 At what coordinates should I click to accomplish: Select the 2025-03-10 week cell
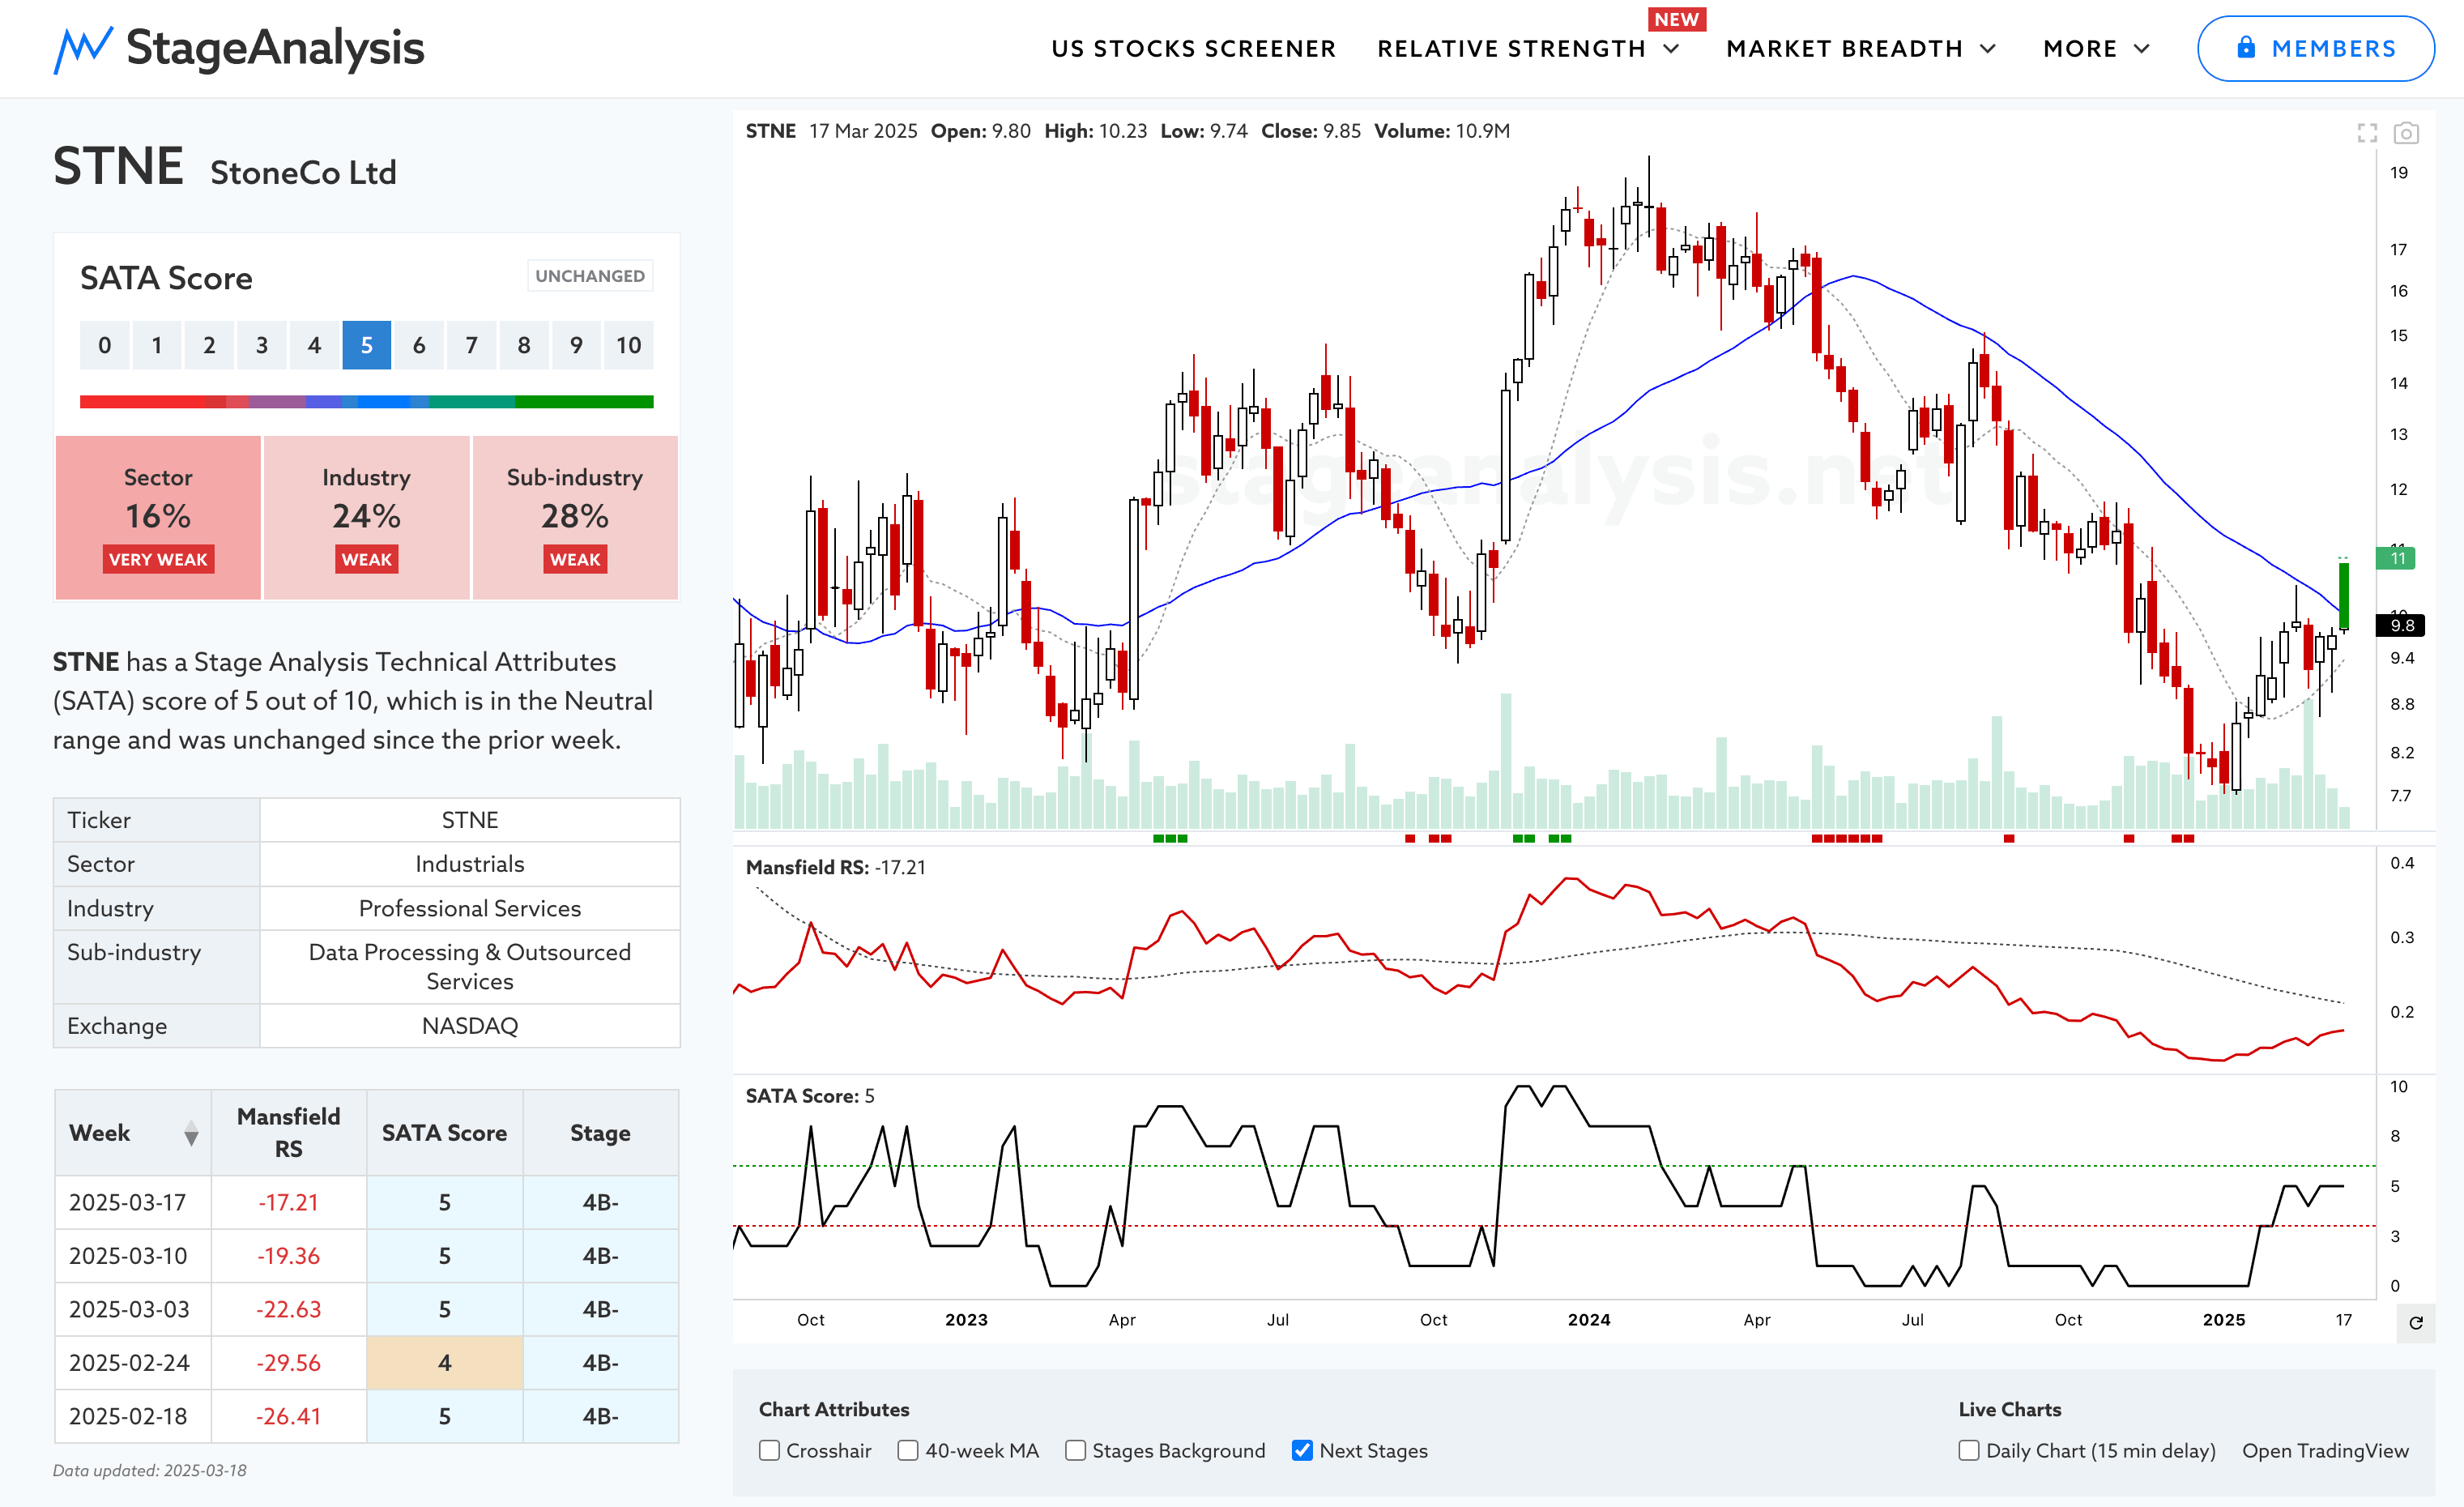coord(132,1256)
